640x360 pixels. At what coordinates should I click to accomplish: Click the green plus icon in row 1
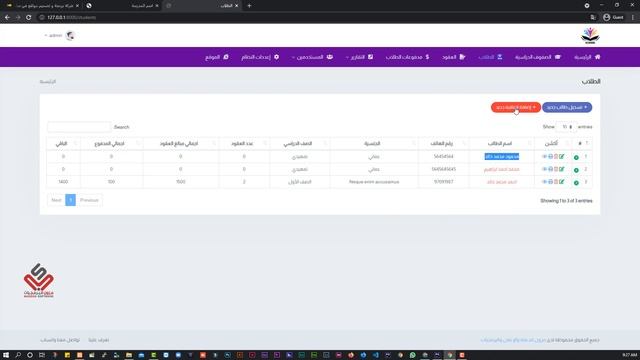576,158
